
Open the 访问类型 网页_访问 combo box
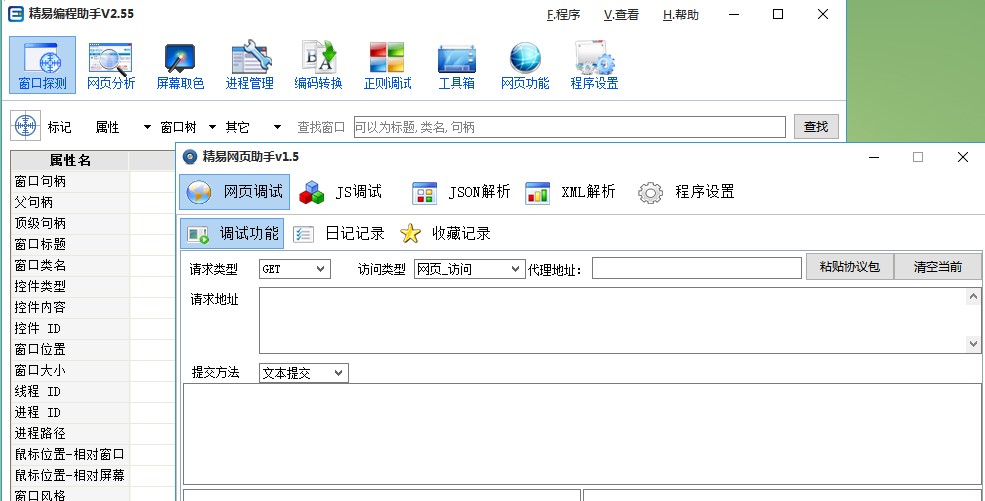pyautogui.click(x=469, y=269)
